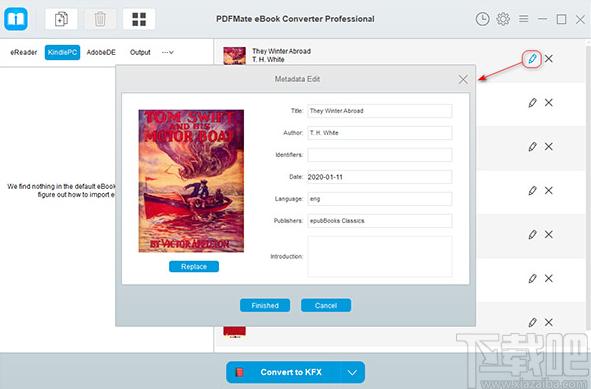Click the They Winter Abroad list thumbnail
The width and height of the screenshot is (591, 389).
coord(234,56)
